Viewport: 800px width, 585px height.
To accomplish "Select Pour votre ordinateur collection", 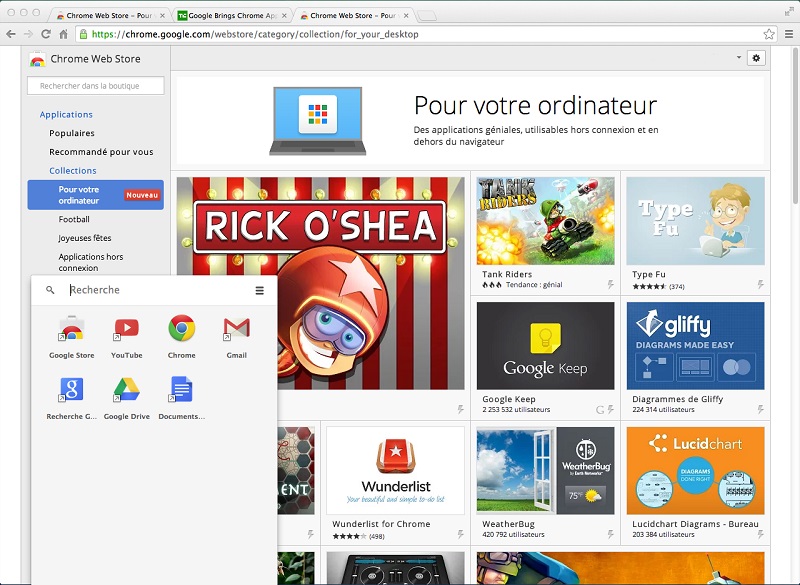I will (x=95, y=195).
